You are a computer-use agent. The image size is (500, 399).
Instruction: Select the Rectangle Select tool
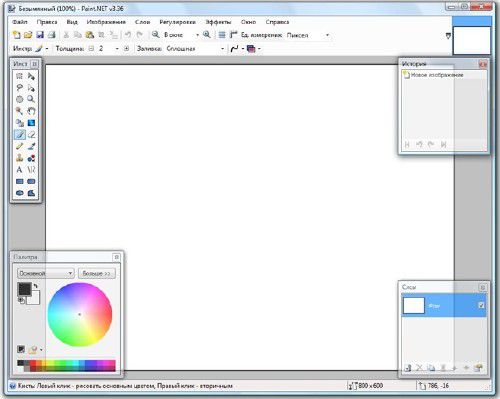click(x=20, y=76)
